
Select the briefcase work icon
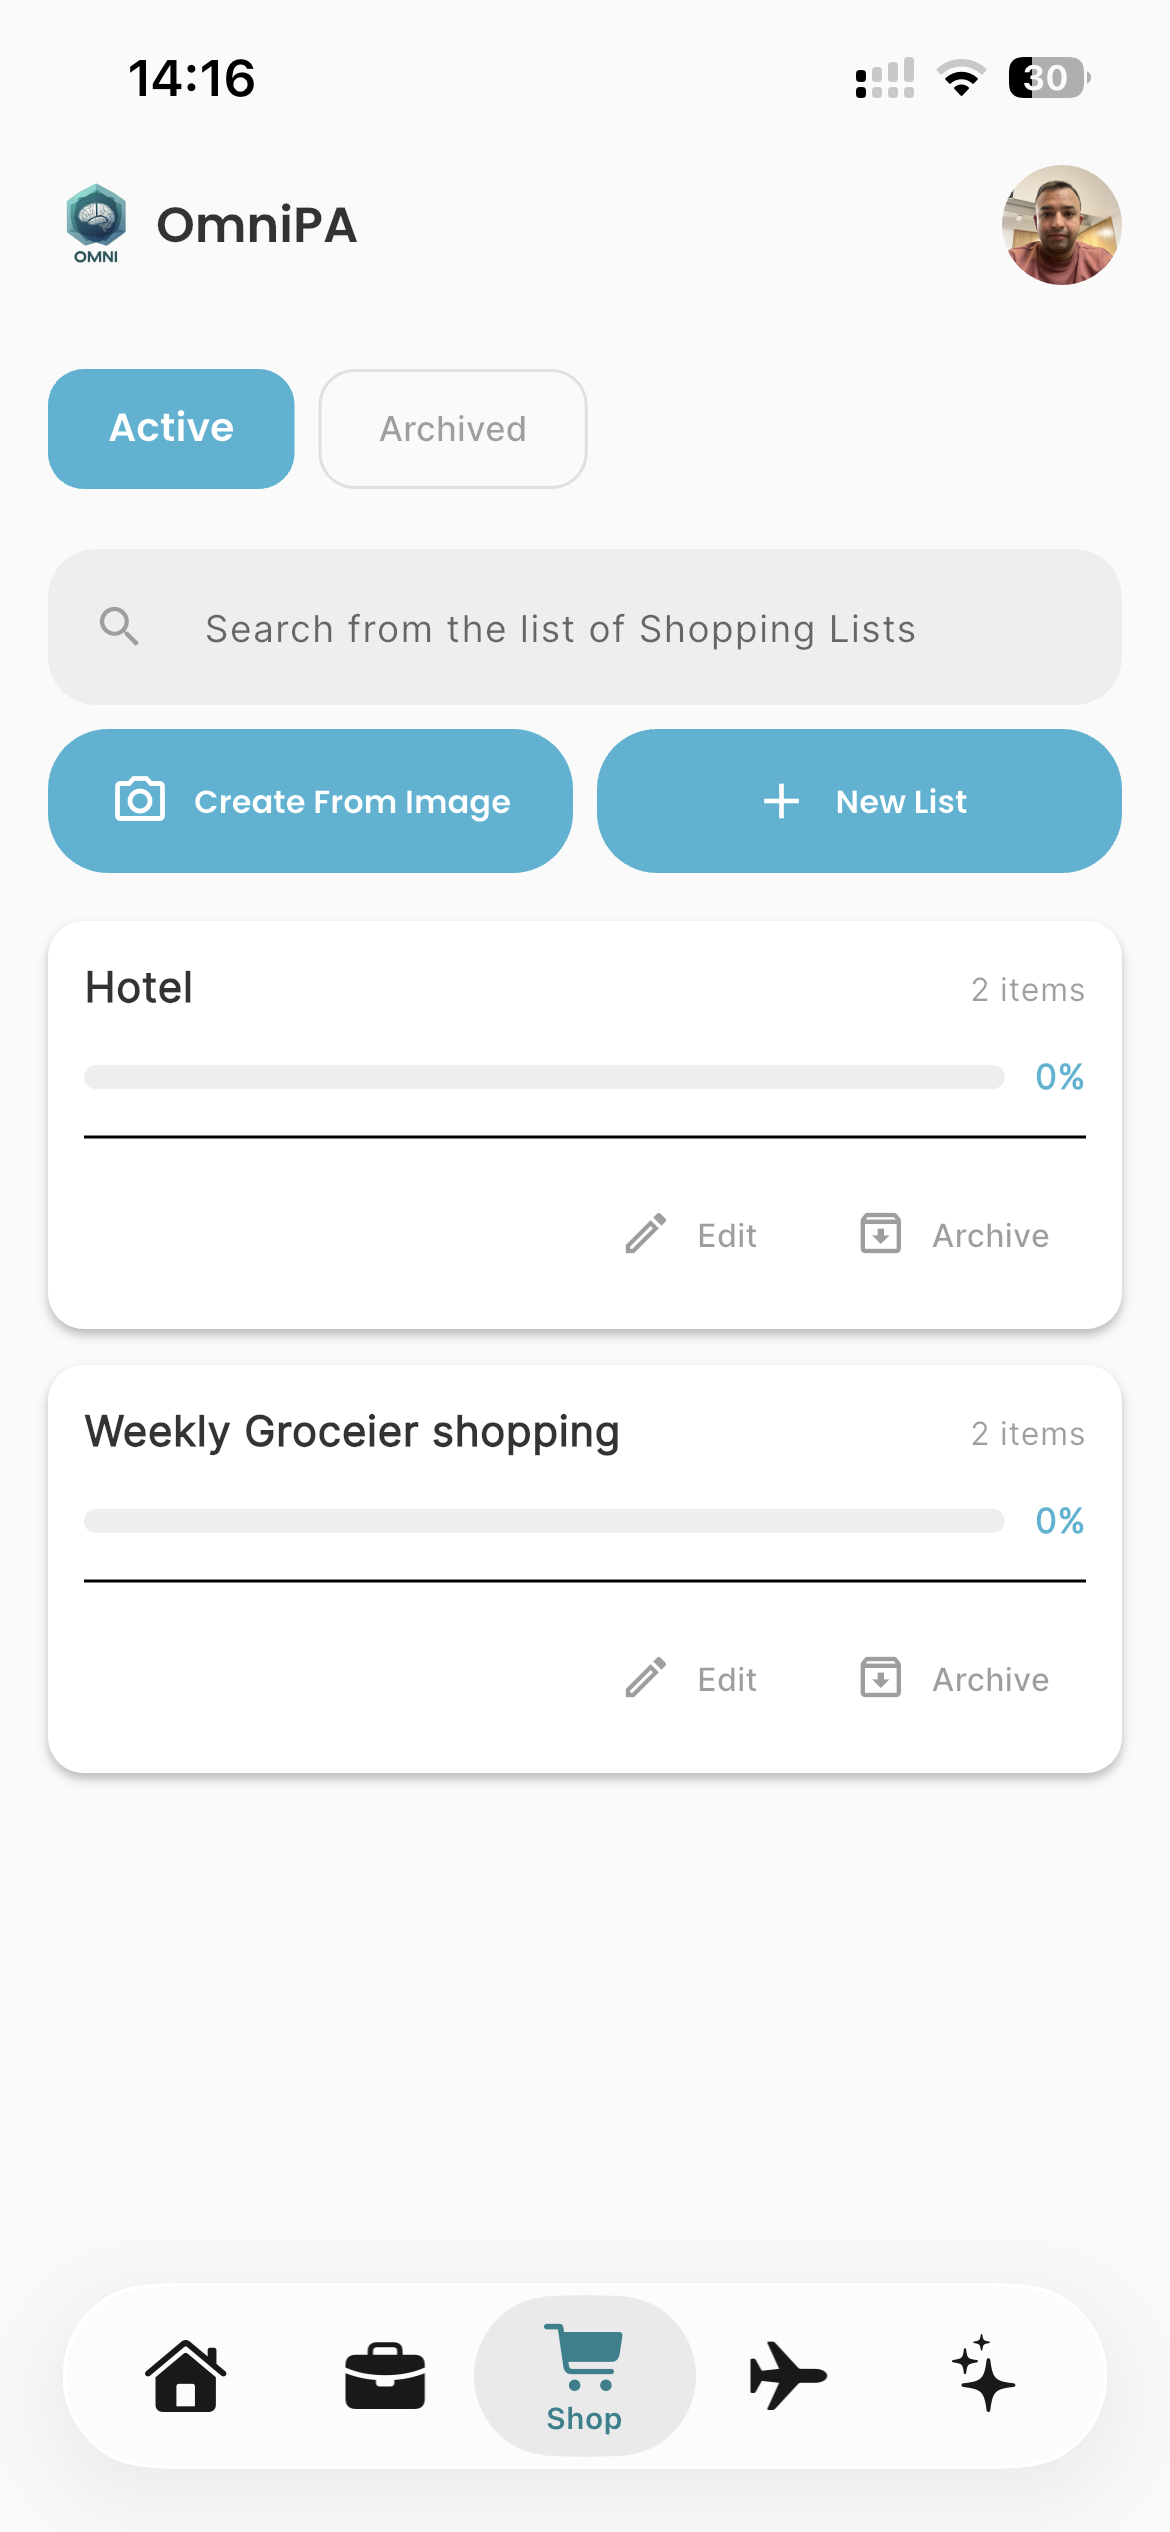pyautogui.click(x=385, y=2375)
